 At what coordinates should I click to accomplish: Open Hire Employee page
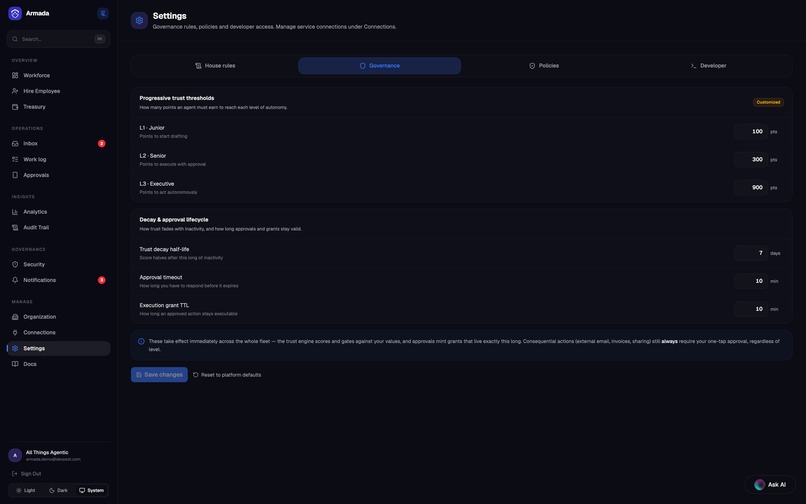pyautogui.click(x=59, y=91)
